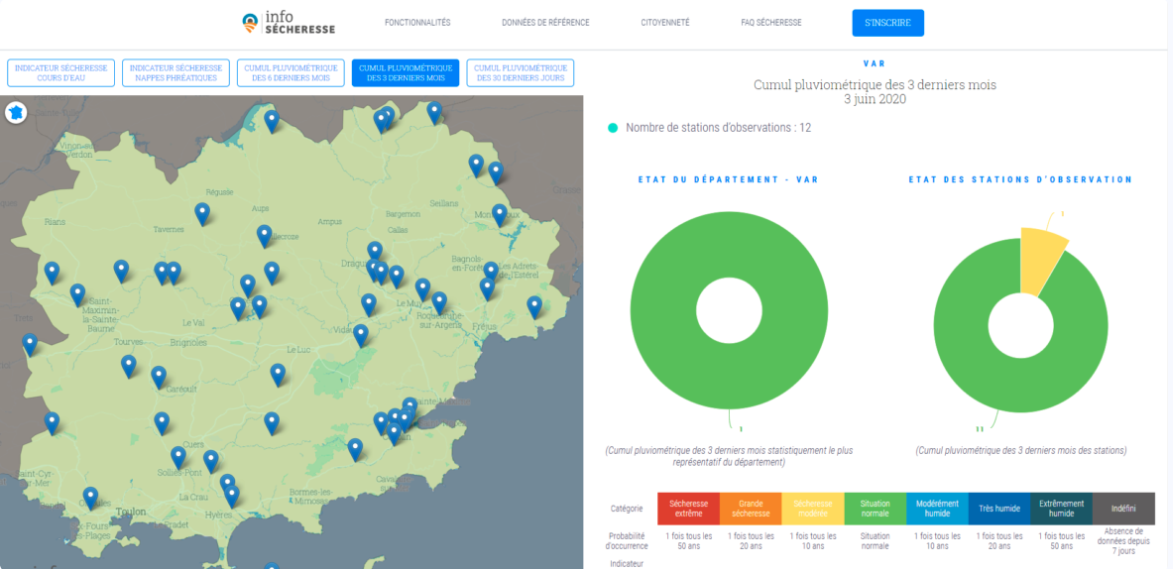Open FAQ Sécheresse

point(771,22)
